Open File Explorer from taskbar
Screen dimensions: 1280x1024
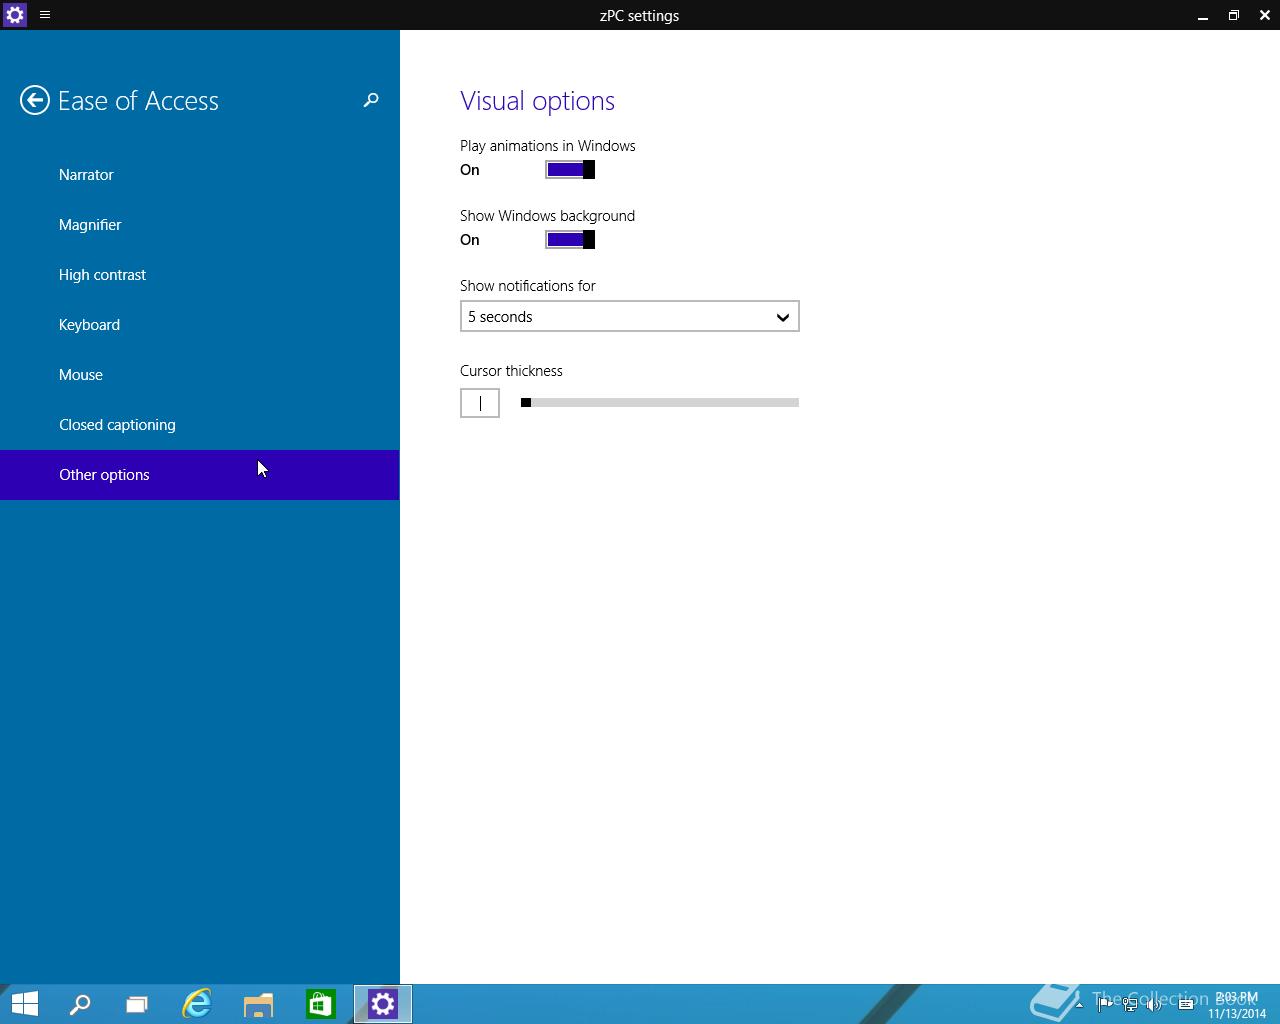[x=258, y=1004]
